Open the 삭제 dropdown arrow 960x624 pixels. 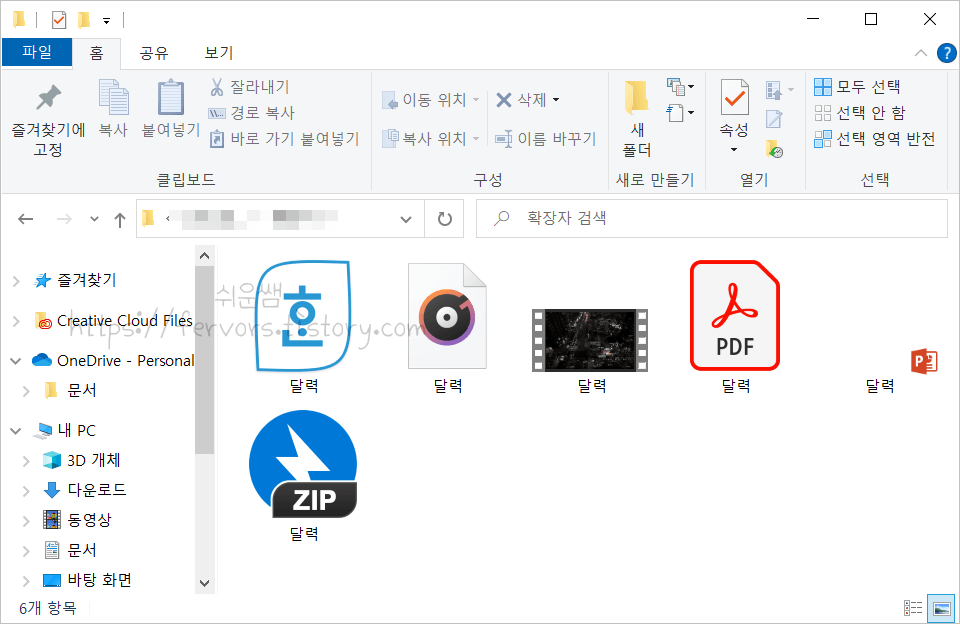tap(556, 100)
